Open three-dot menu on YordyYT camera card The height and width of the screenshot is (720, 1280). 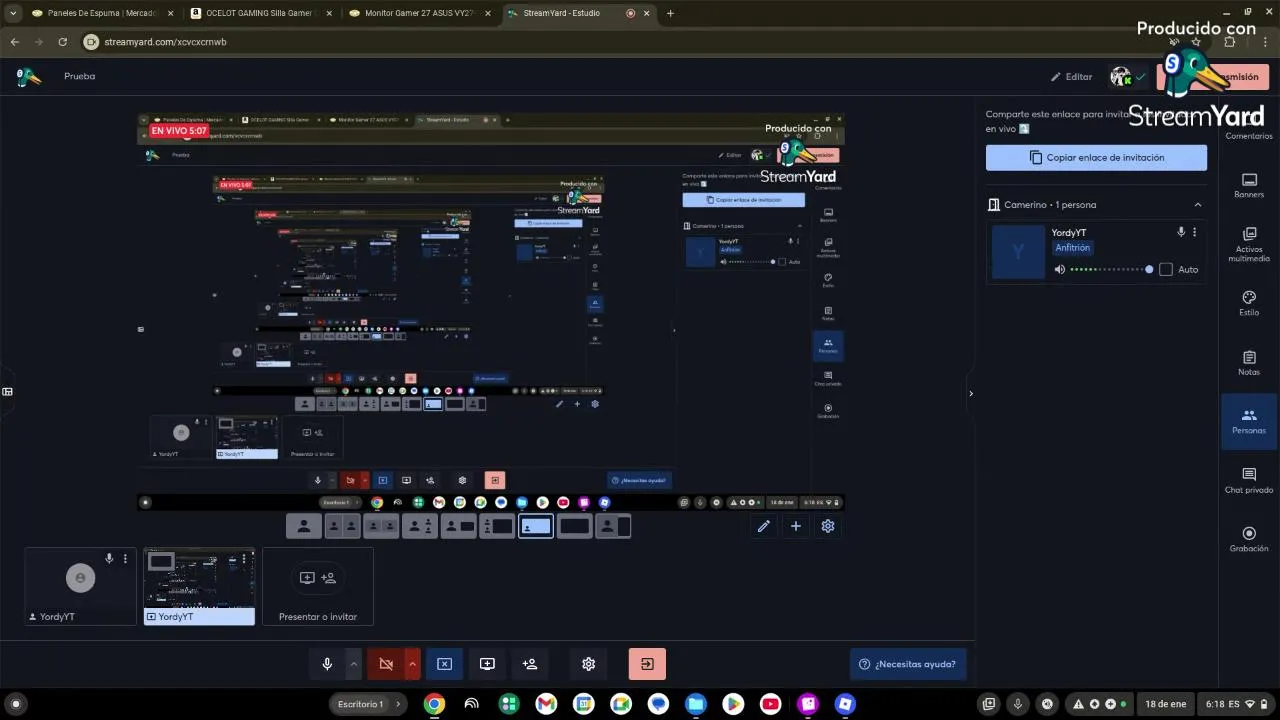point(125,558)
